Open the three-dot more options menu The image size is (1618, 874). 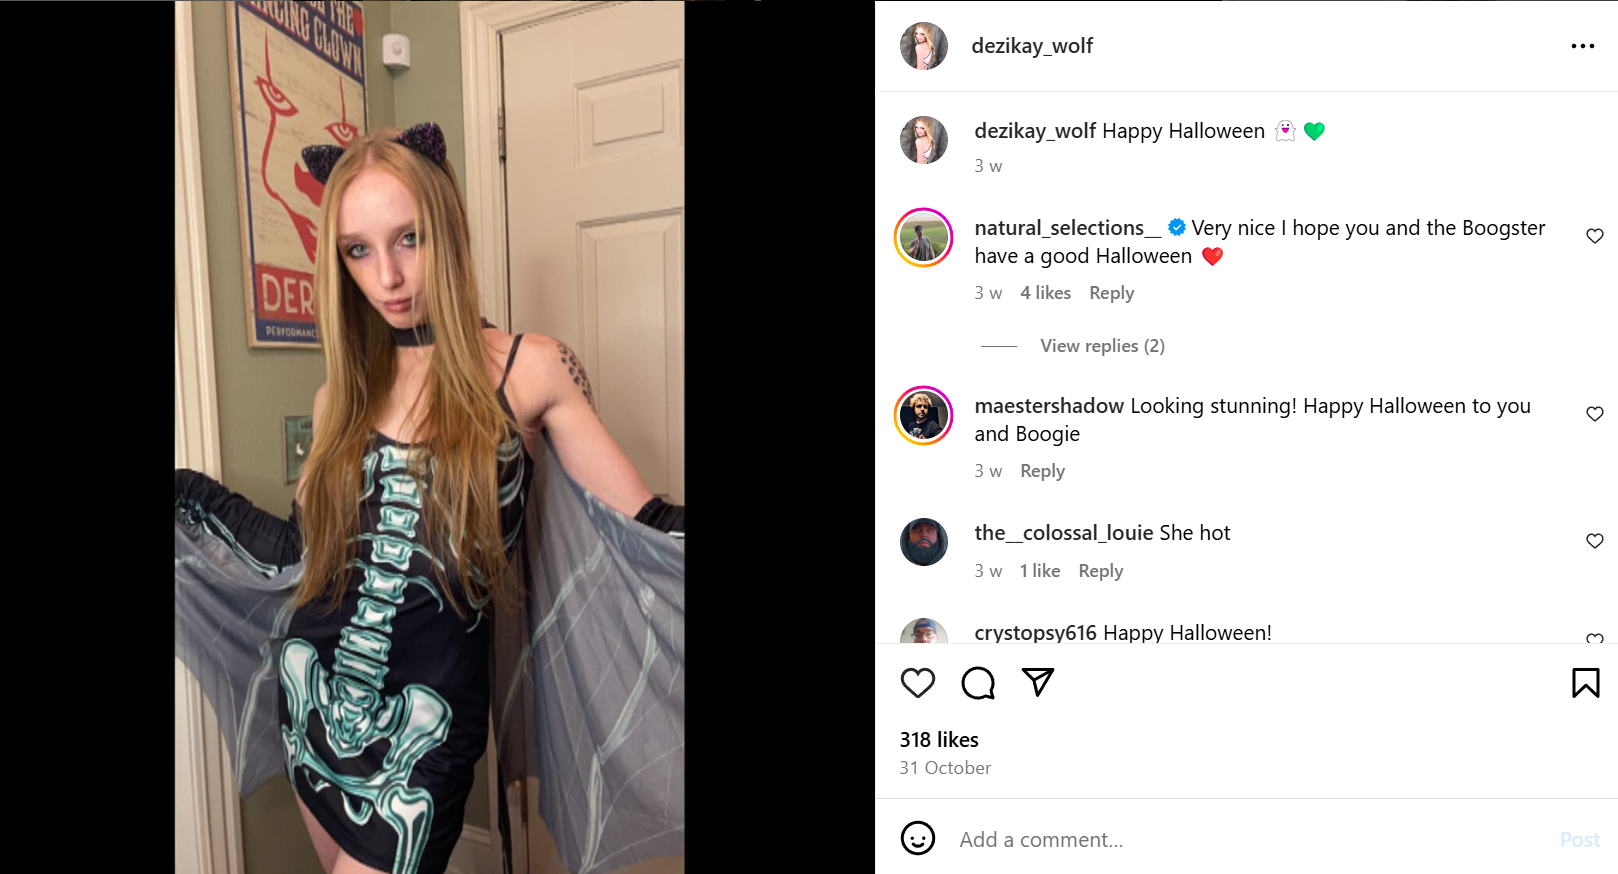(1582, 46)
